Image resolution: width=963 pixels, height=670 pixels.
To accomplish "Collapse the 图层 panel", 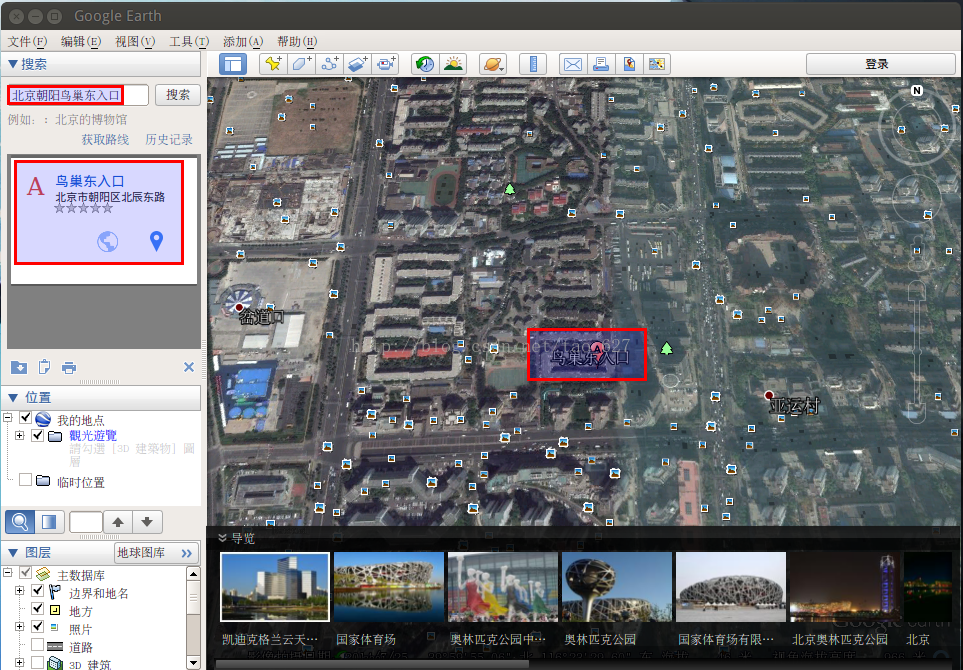I will [x=12, y=553].
